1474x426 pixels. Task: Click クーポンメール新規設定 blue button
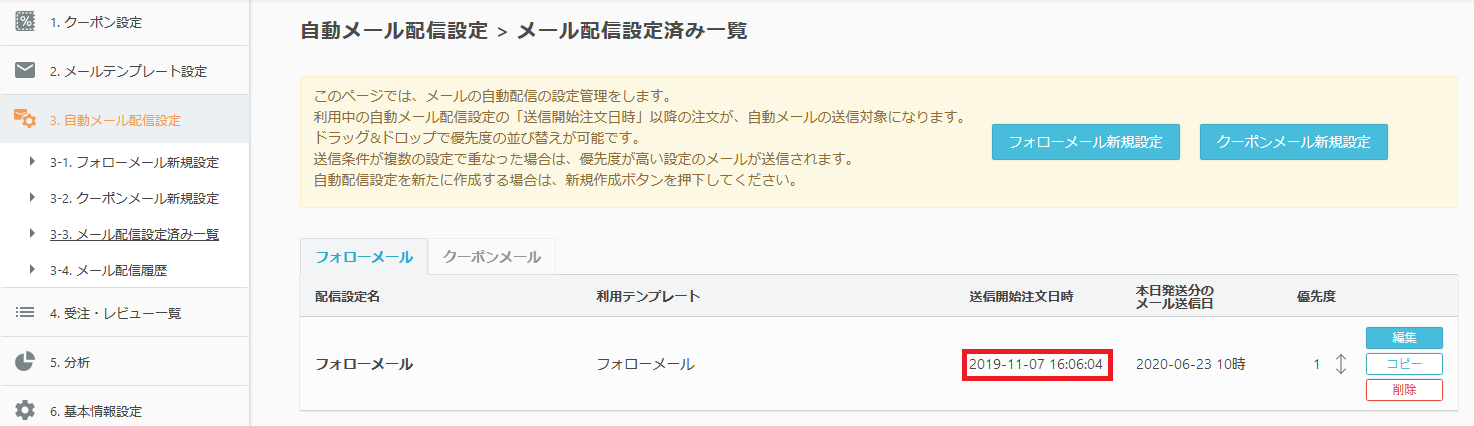click(x=1294, y=142)
